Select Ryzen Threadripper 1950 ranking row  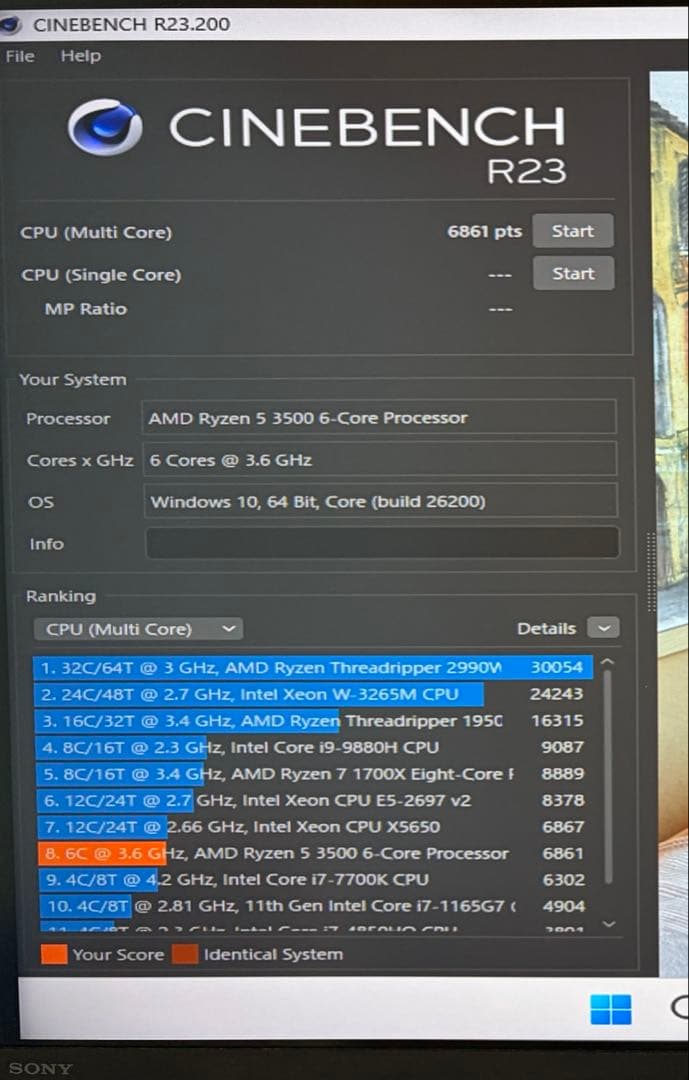point(313,720)
